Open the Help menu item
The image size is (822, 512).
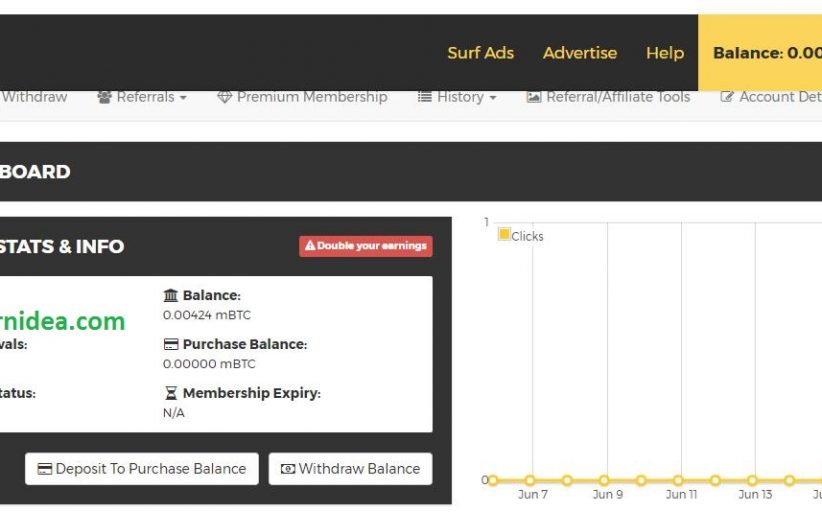point(665,53)
